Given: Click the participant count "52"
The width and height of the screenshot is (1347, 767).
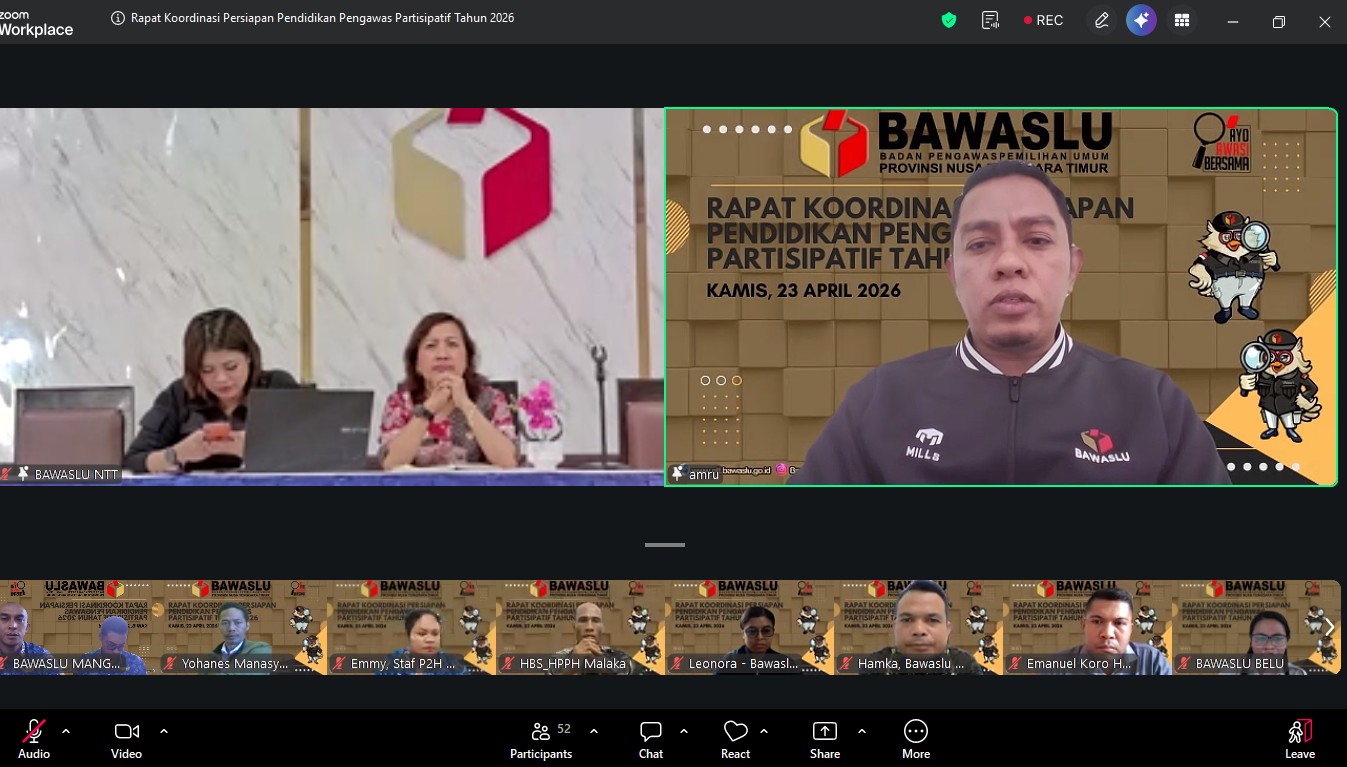Looking at the screenshot, I should 564,729.
